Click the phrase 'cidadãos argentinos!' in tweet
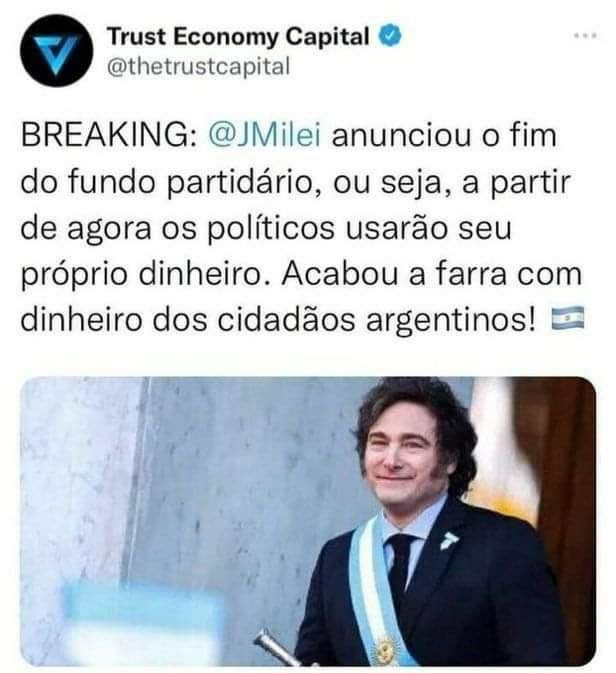 click(377, 320)
